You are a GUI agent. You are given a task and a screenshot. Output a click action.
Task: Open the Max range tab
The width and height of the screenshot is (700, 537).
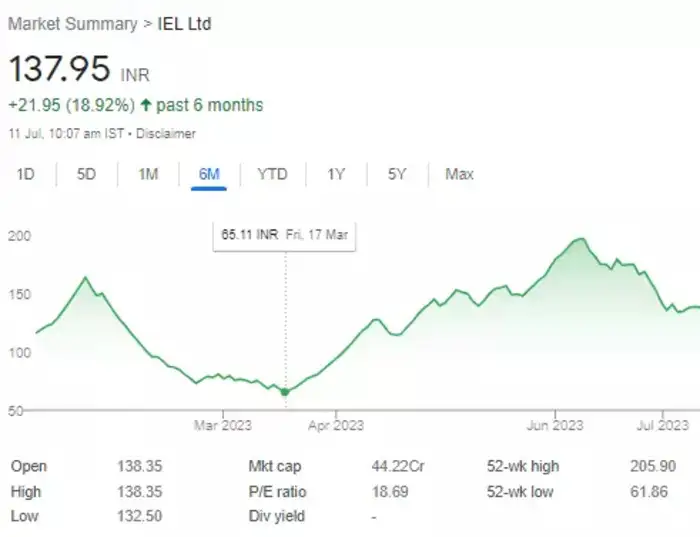459,174
